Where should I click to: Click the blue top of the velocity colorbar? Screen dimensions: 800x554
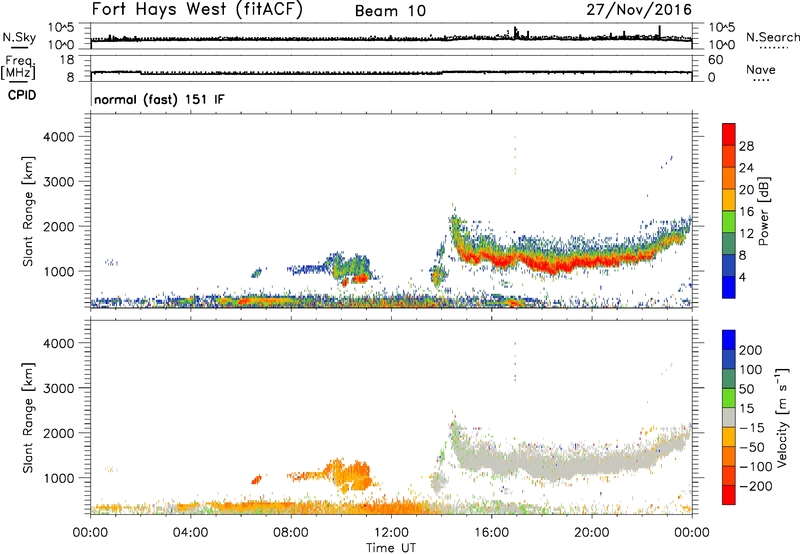[729, 340]
